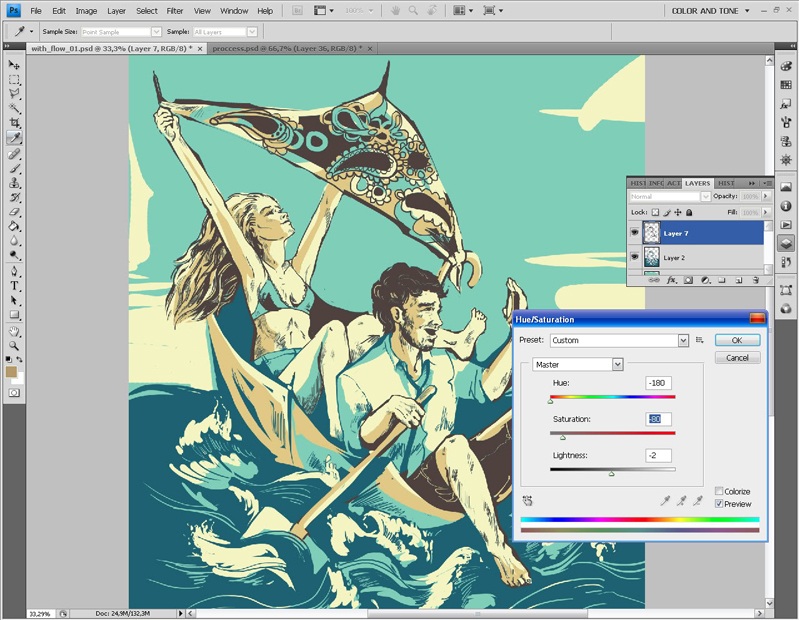Click the Lightness slider handle
Viewport: 799px width, 620px height.
(x=612, y=473)
